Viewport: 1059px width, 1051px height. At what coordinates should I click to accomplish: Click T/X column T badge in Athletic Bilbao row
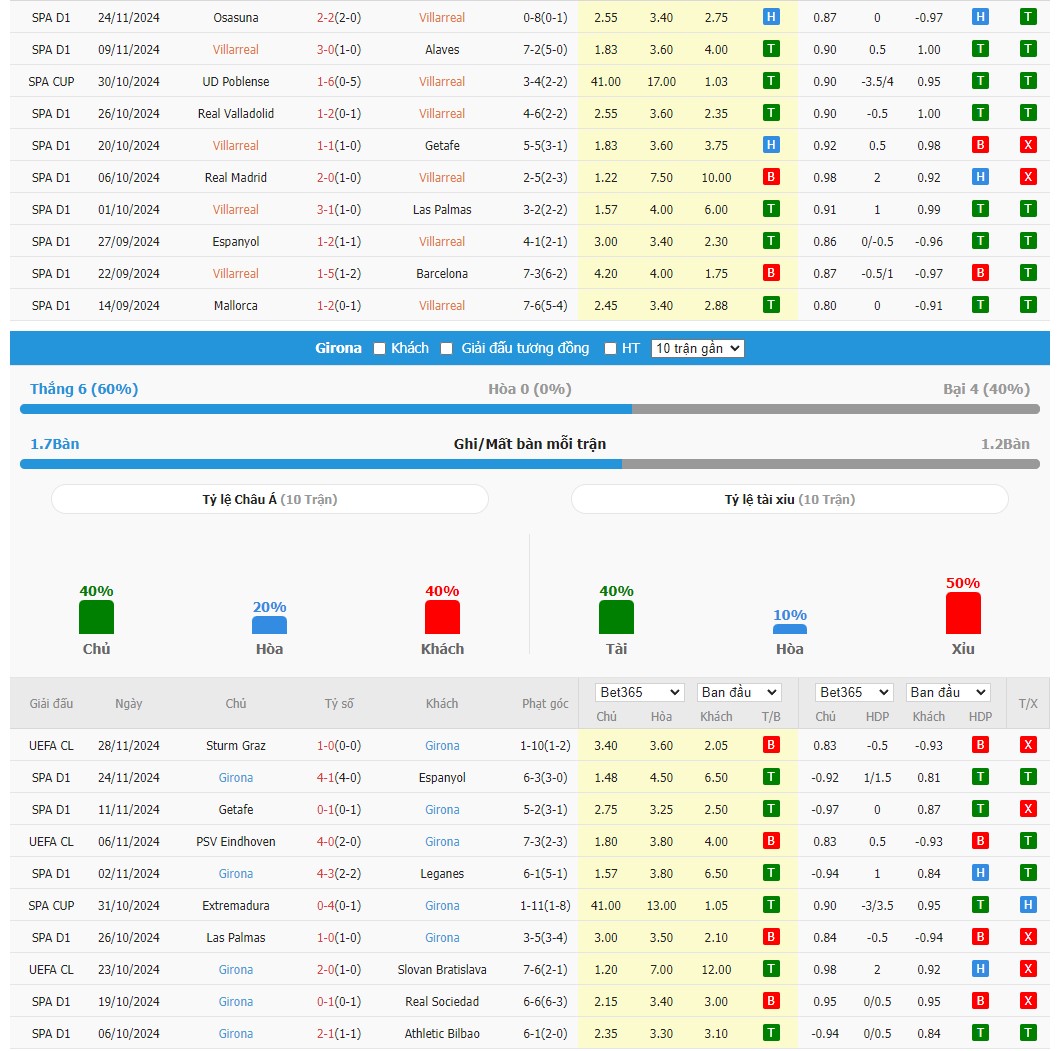click(x=1028, y=1033)
